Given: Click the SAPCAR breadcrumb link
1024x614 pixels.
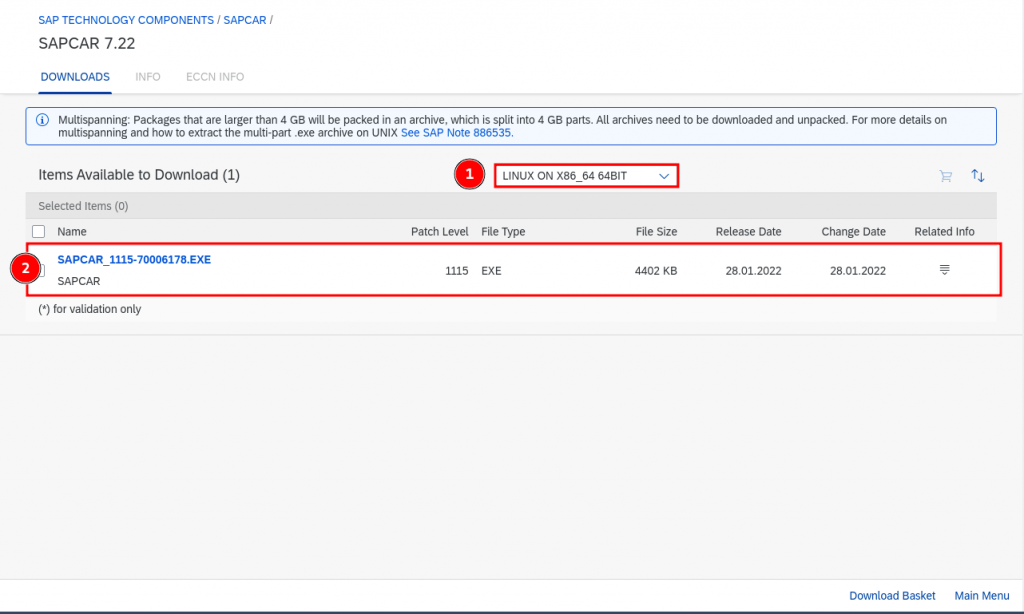Looking at the screenshot, I should click(x=244, y=20).
